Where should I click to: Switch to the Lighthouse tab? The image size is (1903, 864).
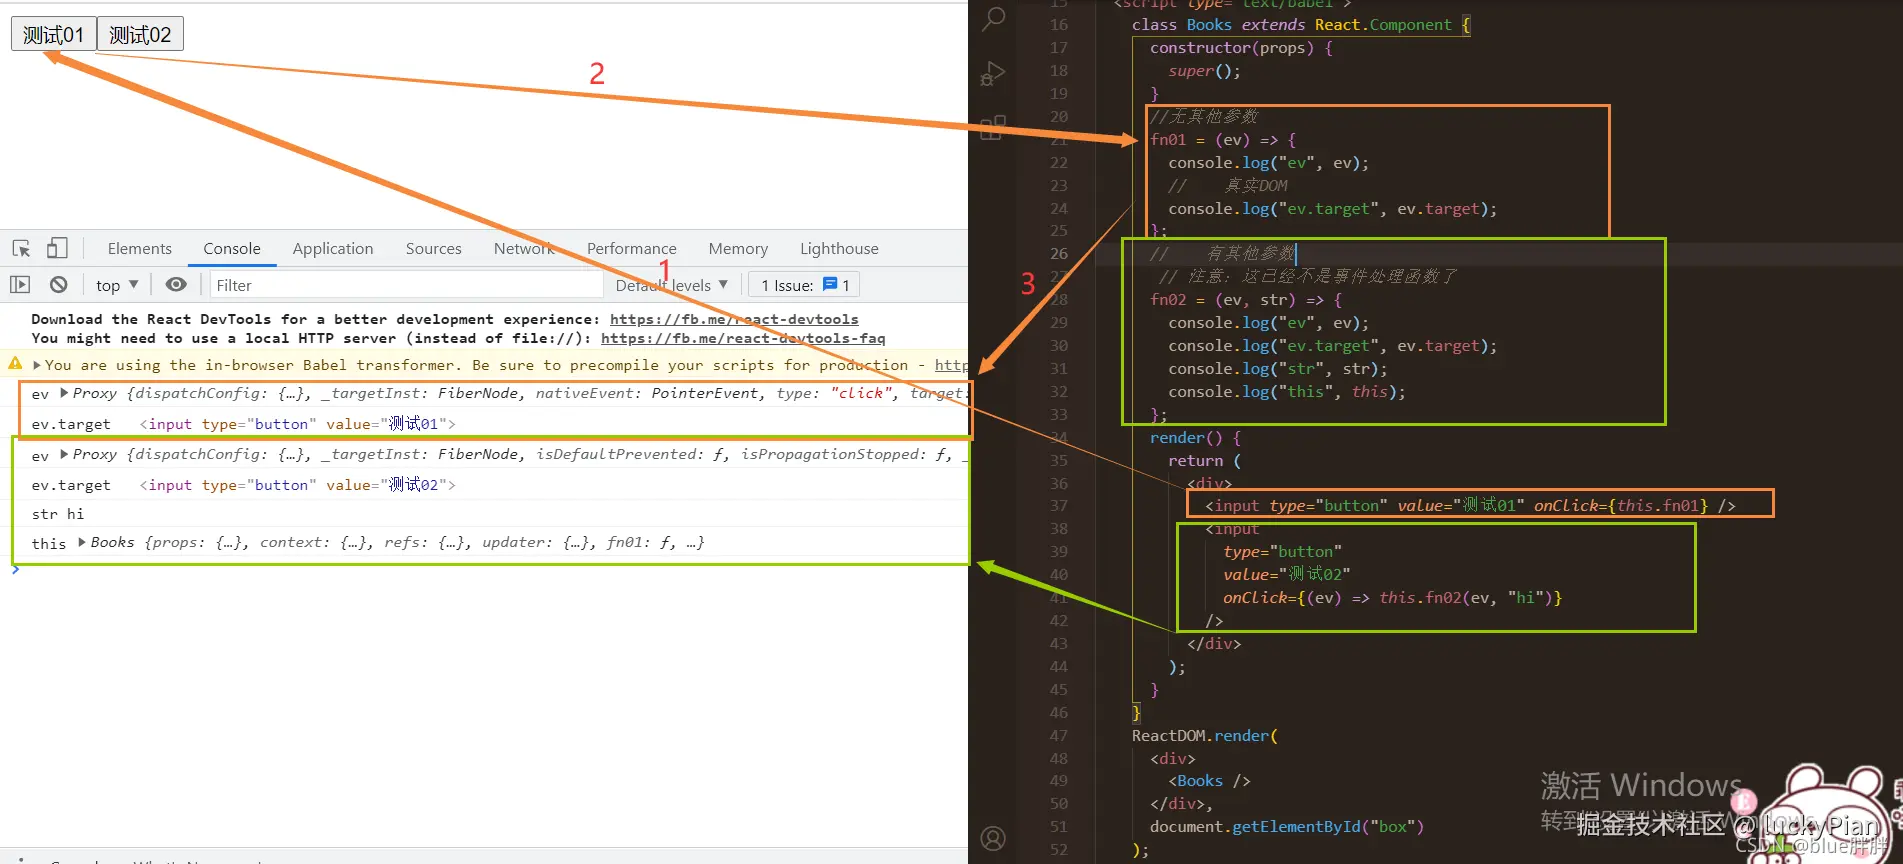point(839,248)
